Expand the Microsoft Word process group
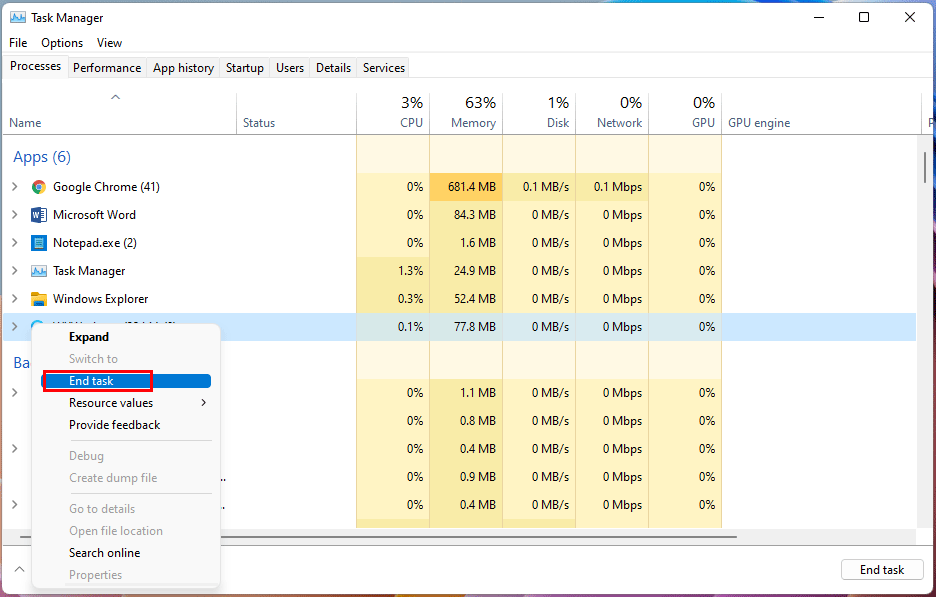 tap(15, 215)
